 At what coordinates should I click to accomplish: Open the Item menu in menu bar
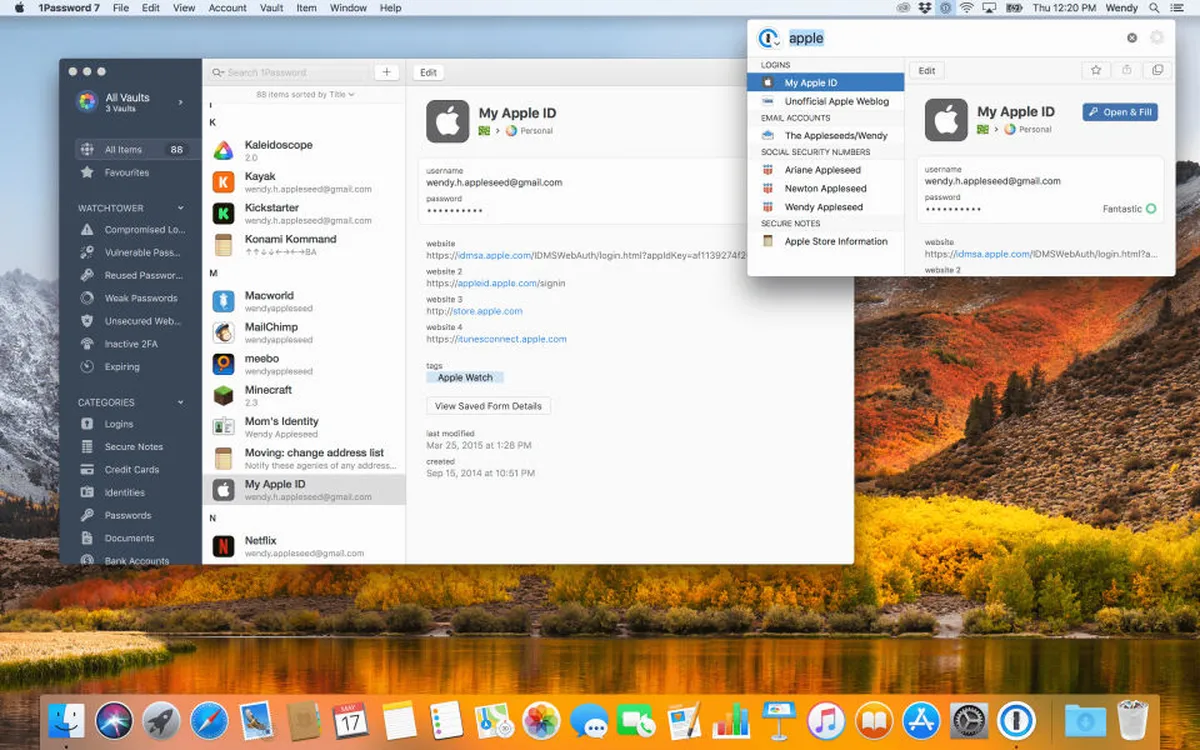pos(306,8)
